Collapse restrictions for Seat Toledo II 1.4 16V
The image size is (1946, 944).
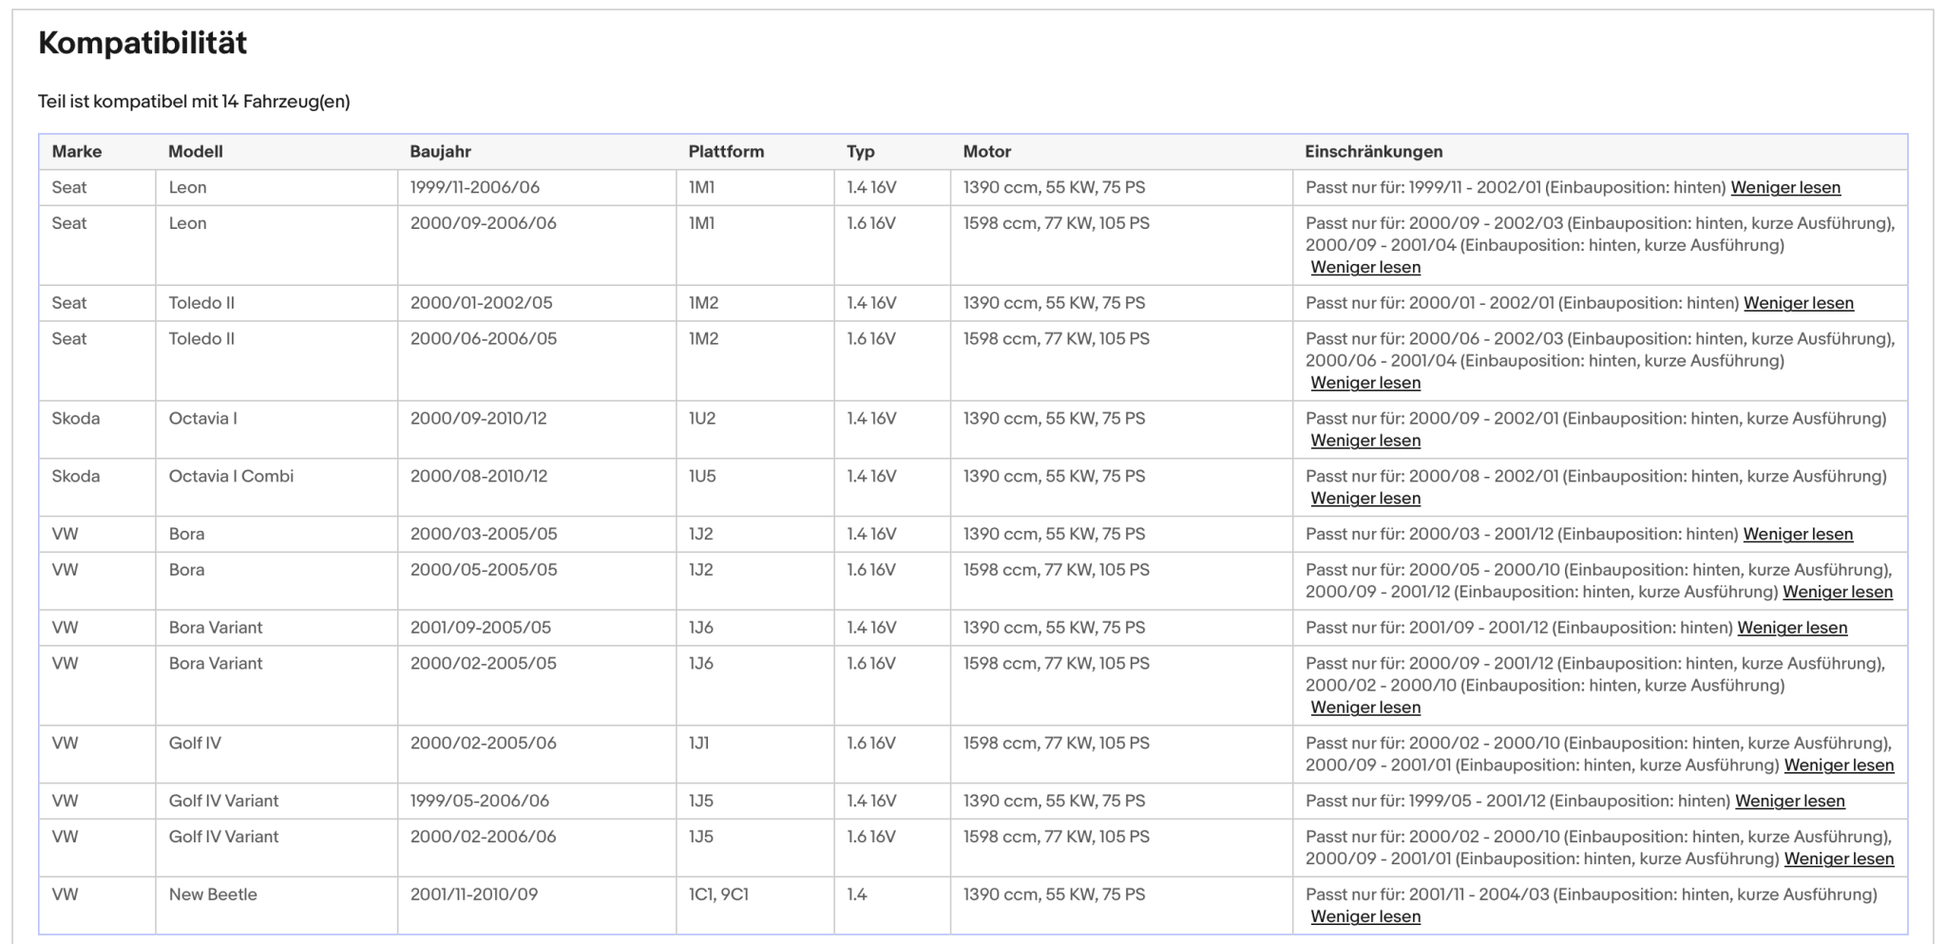click(x=1798, y=304)
